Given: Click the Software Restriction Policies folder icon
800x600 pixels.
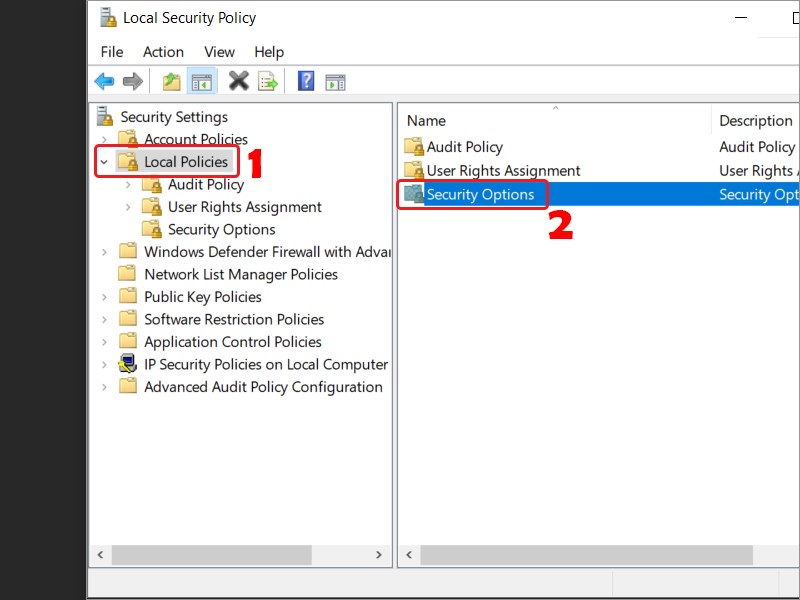Looking at the screenshot, I should 128,318.
